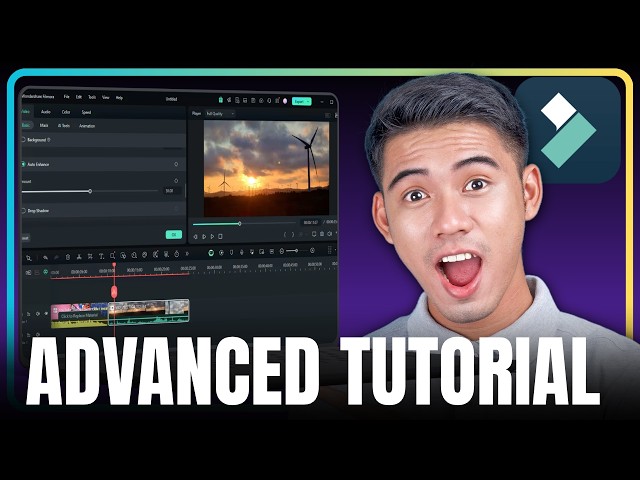This screenshot has height=480, width=640.
Task: Switch to the Audio tab
Action: (46, 112)
